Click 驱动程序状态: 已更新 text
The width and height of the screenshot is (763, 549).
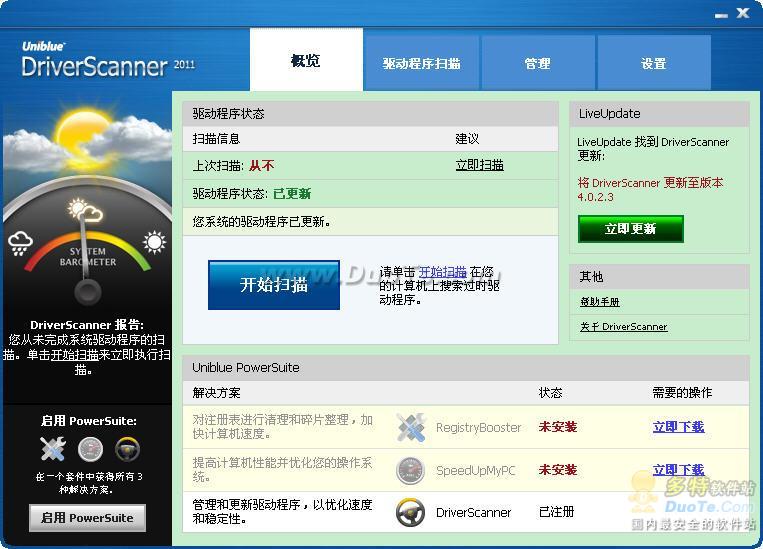coord(252,194)
